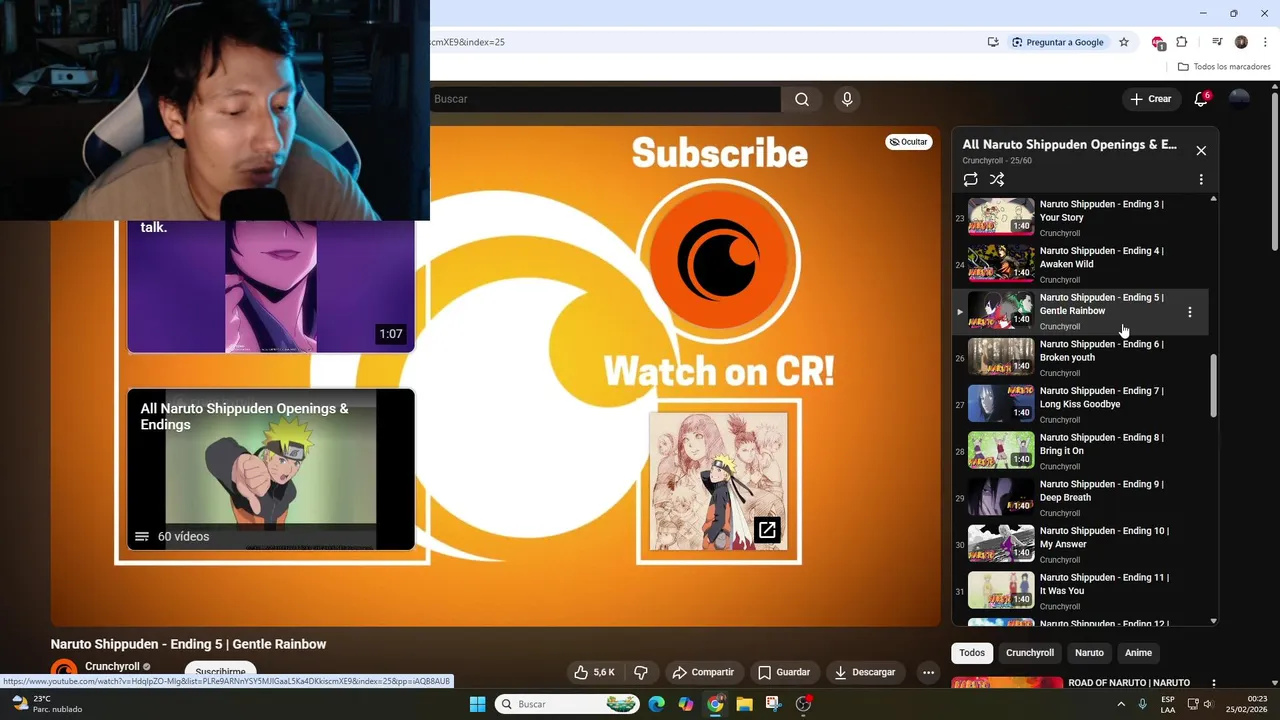
Task: Show hidden system tray icons chevron
Action: (1121, 704)
